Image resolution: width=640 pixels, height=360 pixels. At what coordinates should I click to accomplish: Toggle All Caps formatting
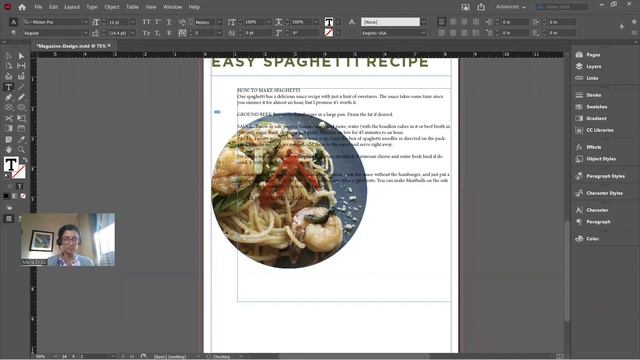[x=146, y=22]
